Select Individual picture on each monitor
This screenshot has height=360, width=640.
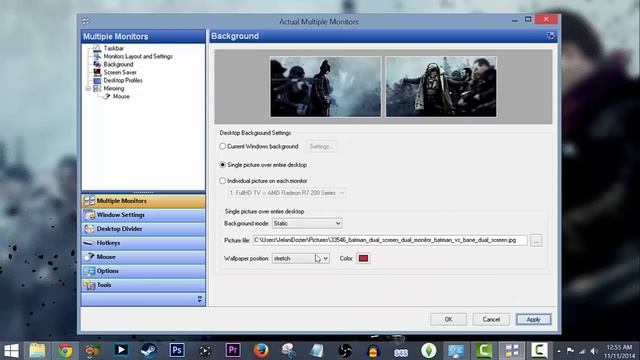pos(222,180)
